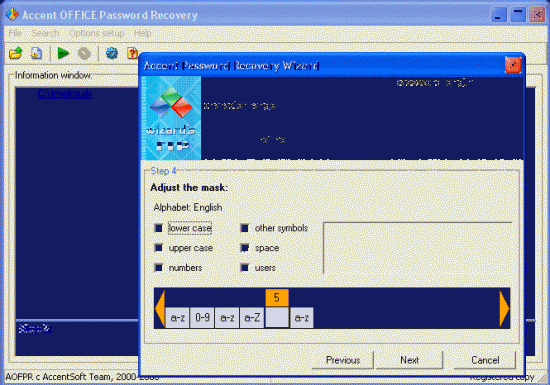Click the right orange arrow of mask strip

[x=504, y=309]
